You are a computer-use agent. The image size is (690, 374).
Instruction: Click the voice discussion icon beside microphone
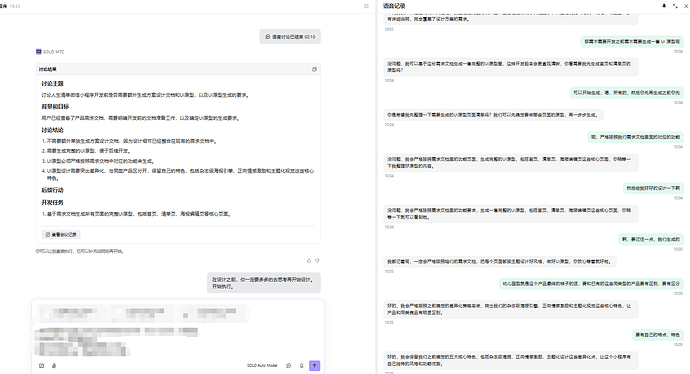pyautogui.click(x=289, y=366)
